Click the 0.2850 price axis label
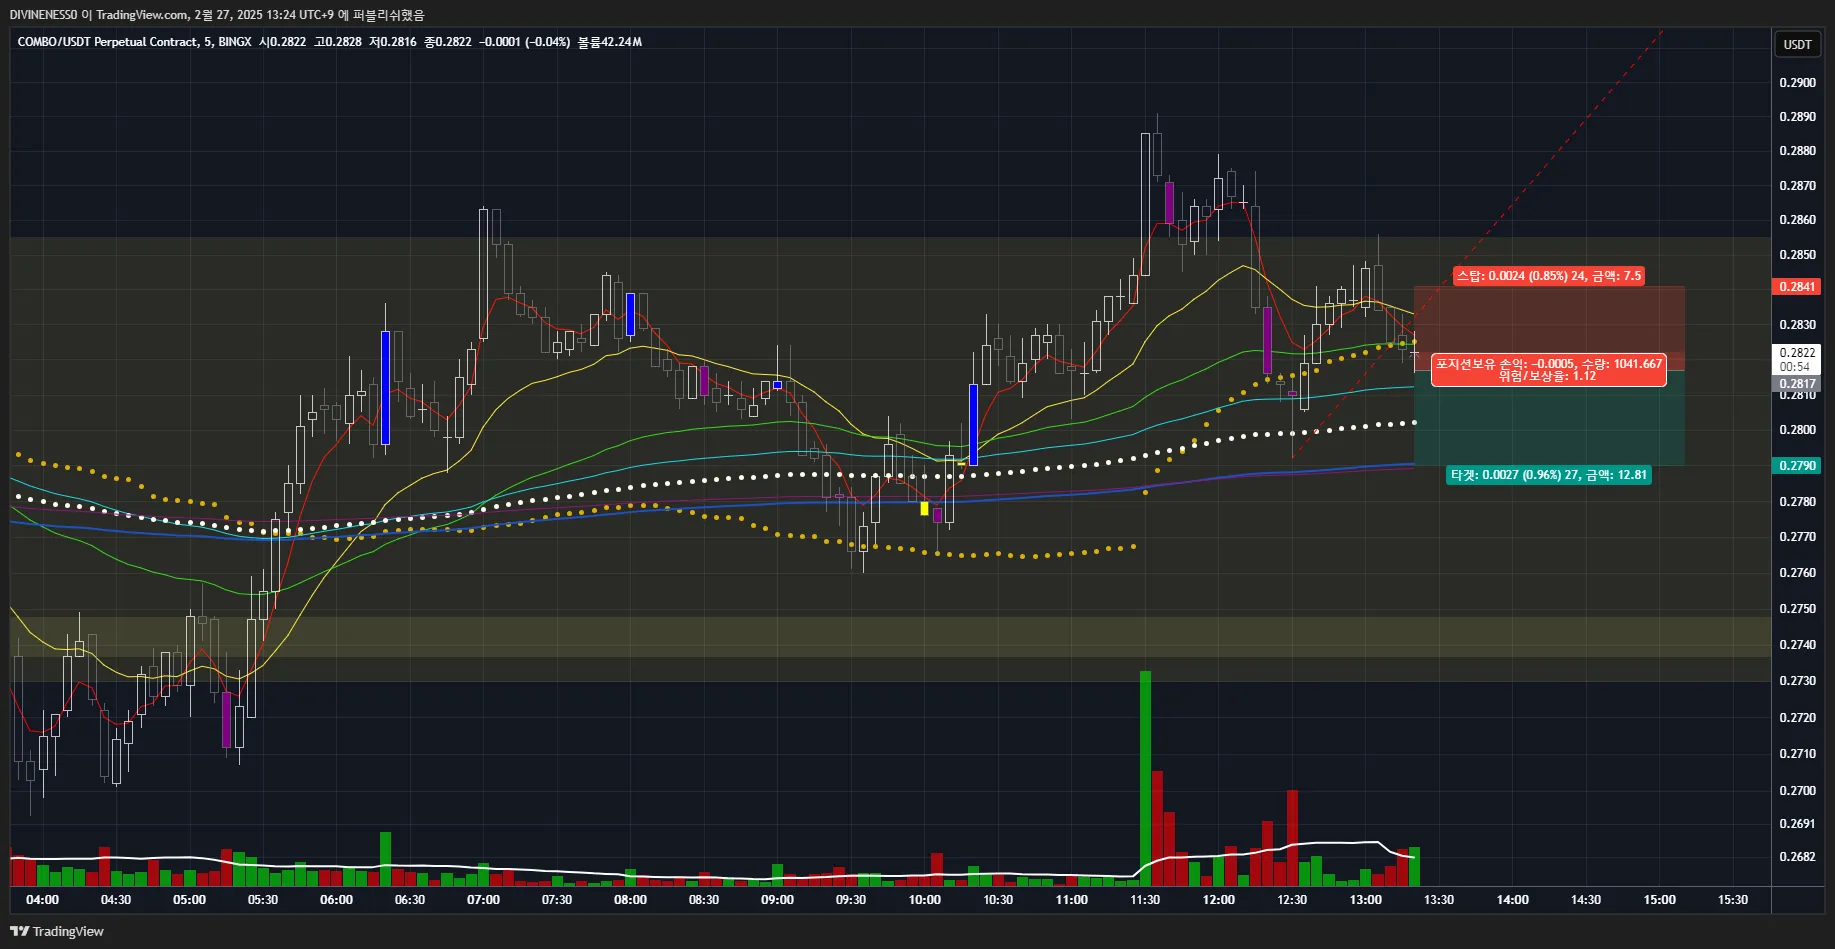Viewport: 1835px width, 949px height. (1797, 255)
